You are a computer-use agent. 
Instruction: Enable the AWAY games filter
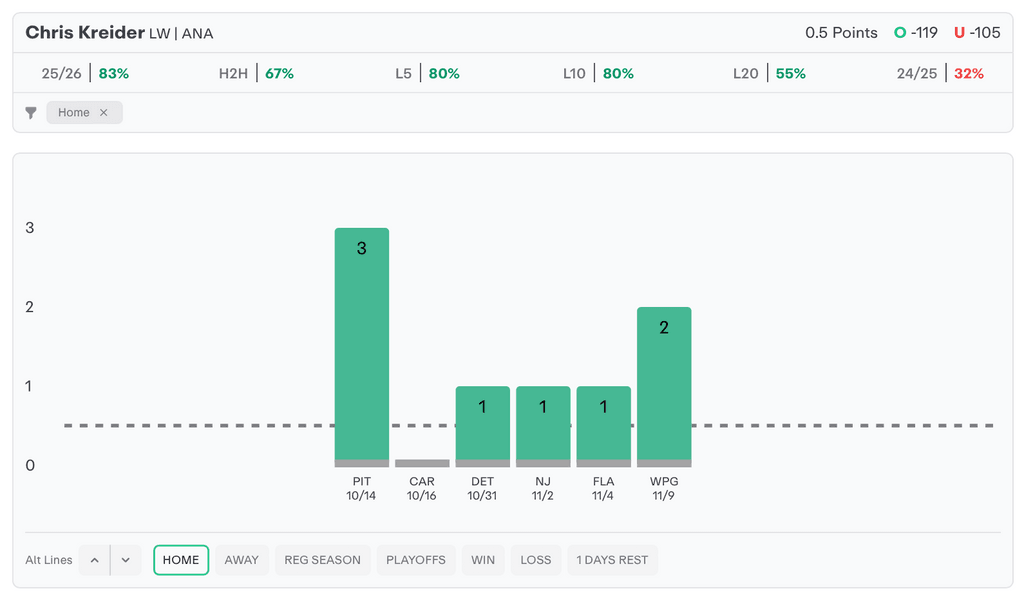(x=241, y=560)
